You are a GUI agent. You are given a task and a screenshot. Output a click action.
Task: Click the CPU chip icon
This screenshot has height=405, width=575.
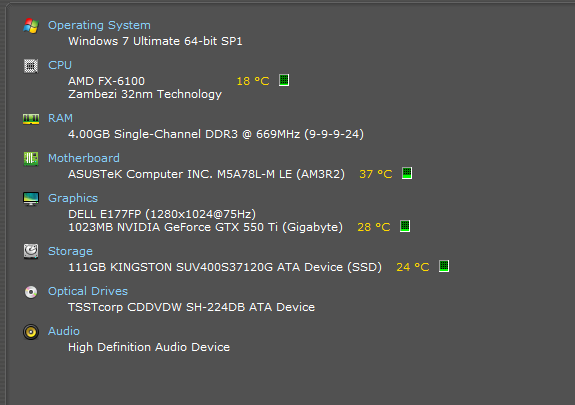point(31,66)
